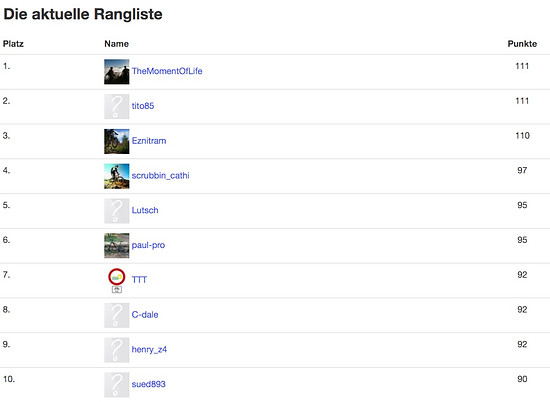Open paul-pro's profile link
This screenshot has height=402, width=550.
(148, 245)
